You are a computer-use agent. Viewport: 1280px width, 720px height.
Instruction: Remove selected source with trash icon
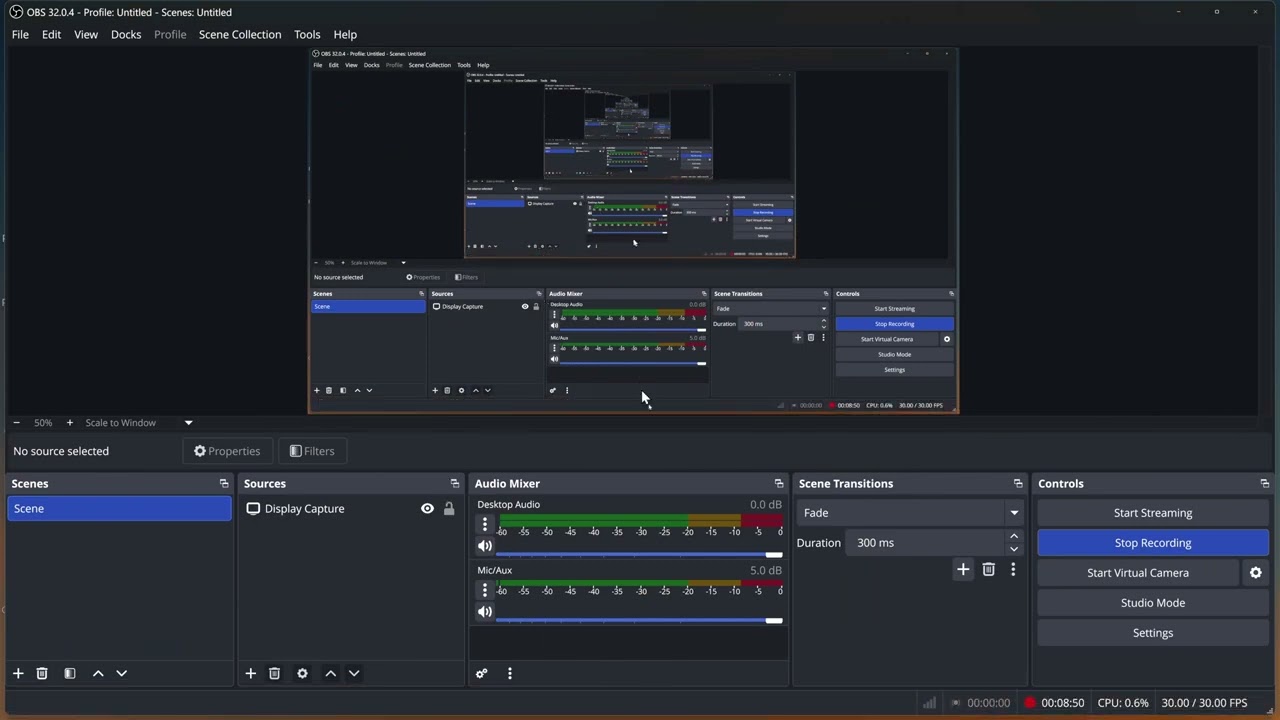coord(275,673)
